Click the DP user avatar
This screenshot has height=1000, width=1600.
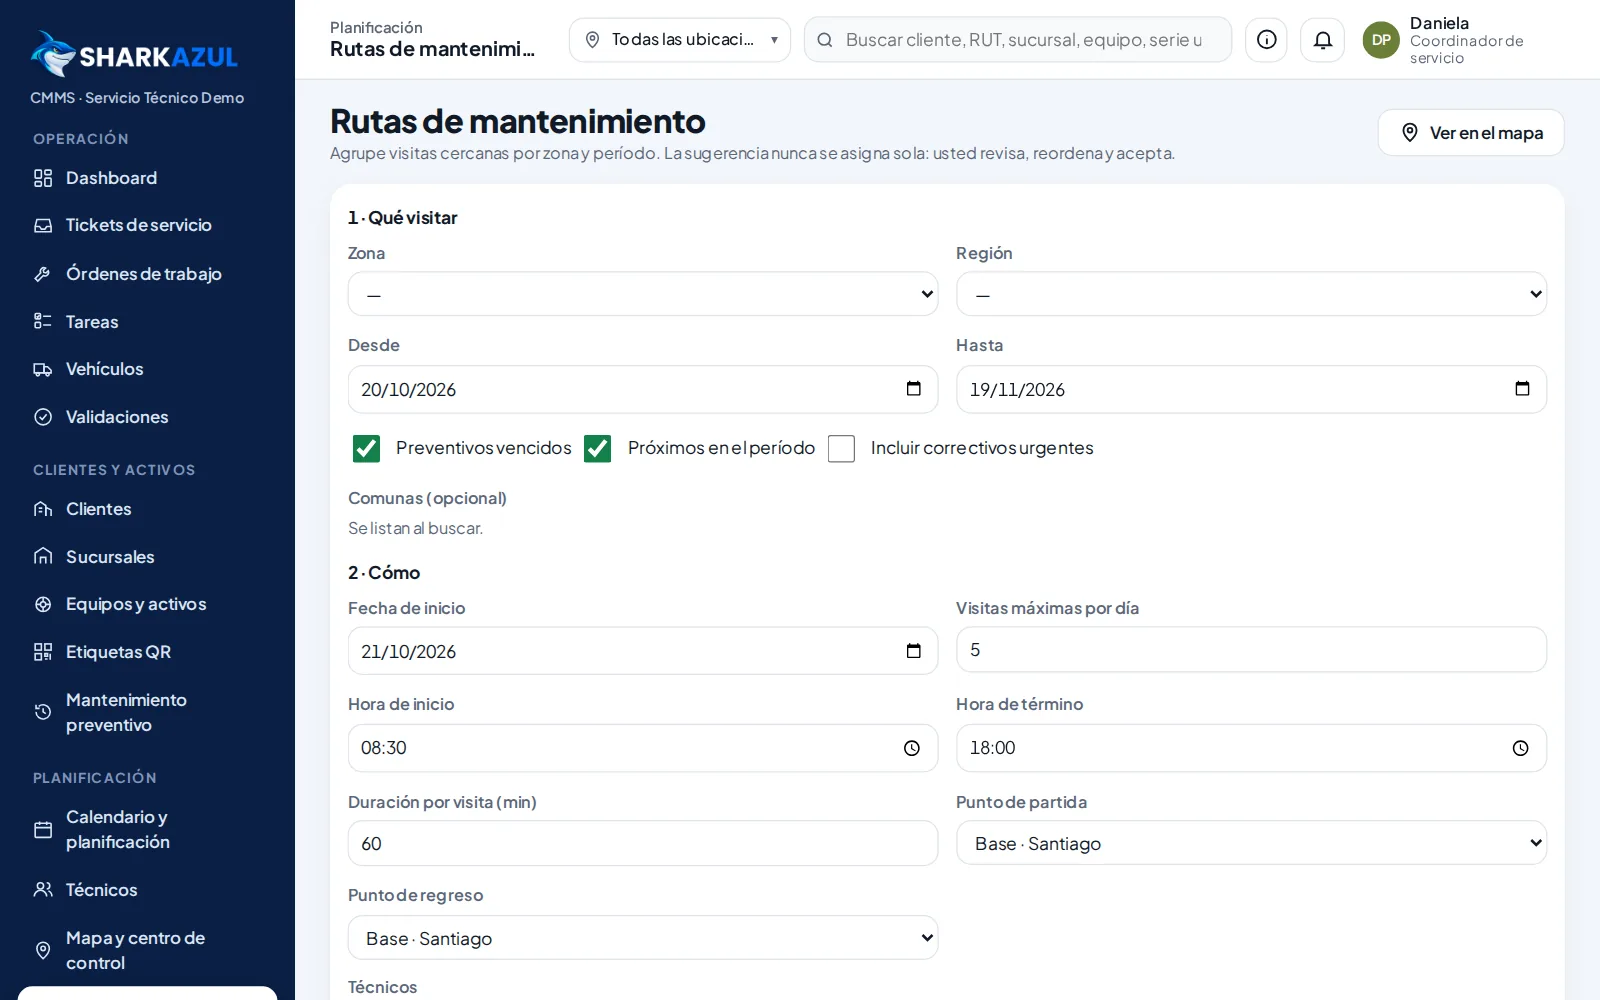click(x=1381, y=40)
